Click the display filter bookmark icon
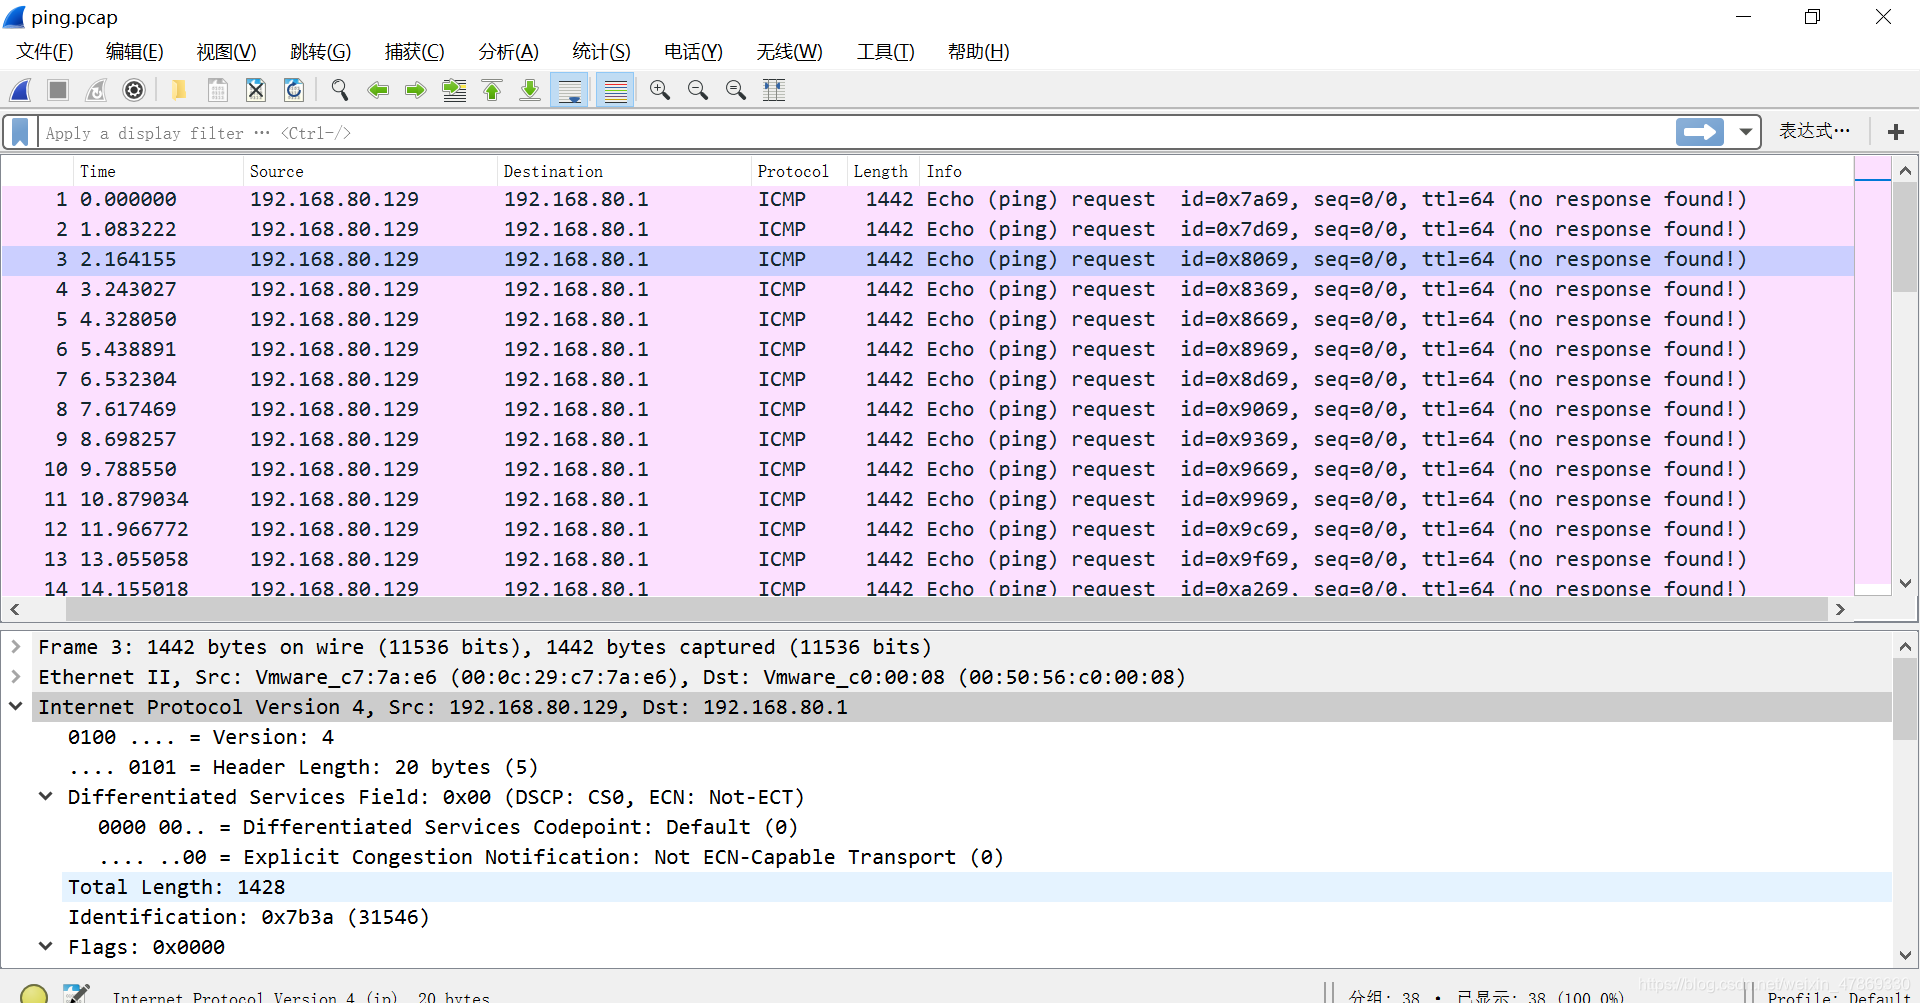 coord(20,132)
